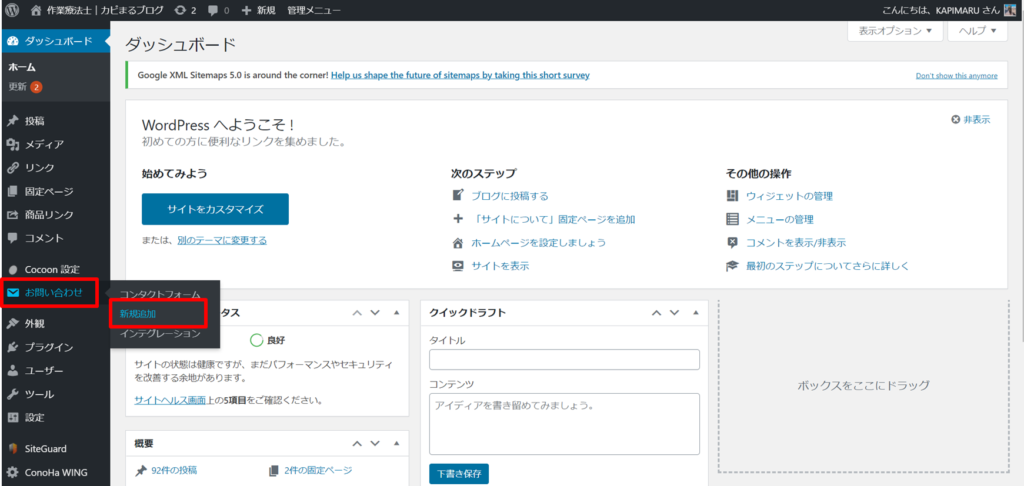Screen dimensions: 1024x486
Task: Move サイトヘルス panel up with arrow
Action: coord(357,313)
